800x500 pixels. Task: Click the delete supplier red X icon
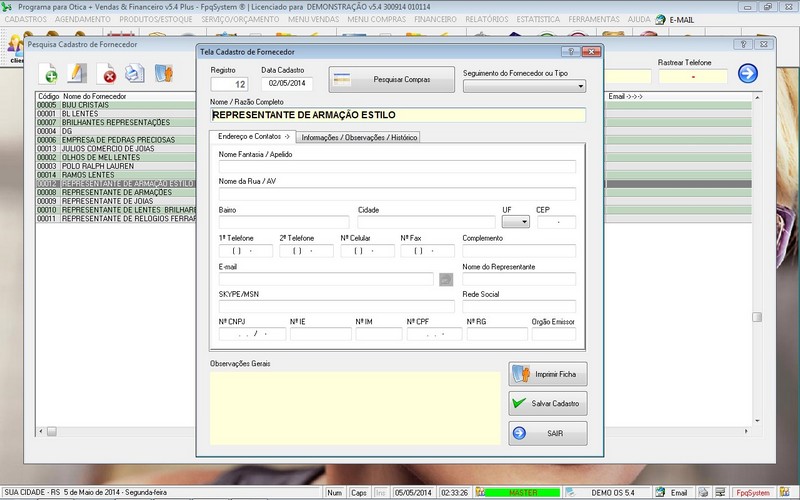(x=106, y=73)
